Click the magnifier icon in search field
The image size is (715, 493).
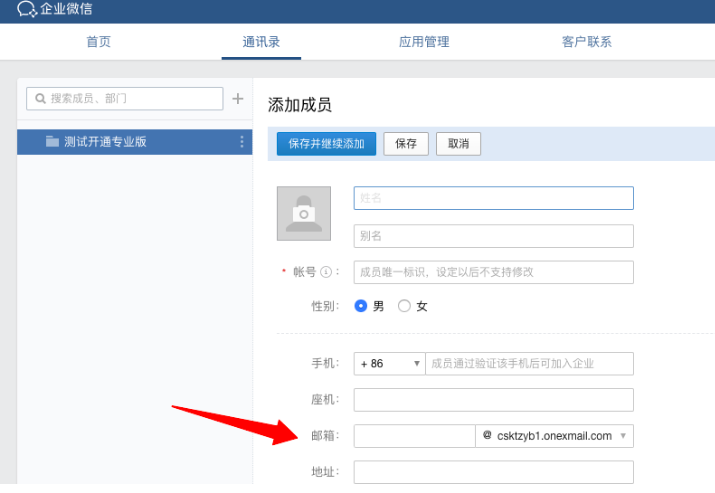tap(41, 99)
